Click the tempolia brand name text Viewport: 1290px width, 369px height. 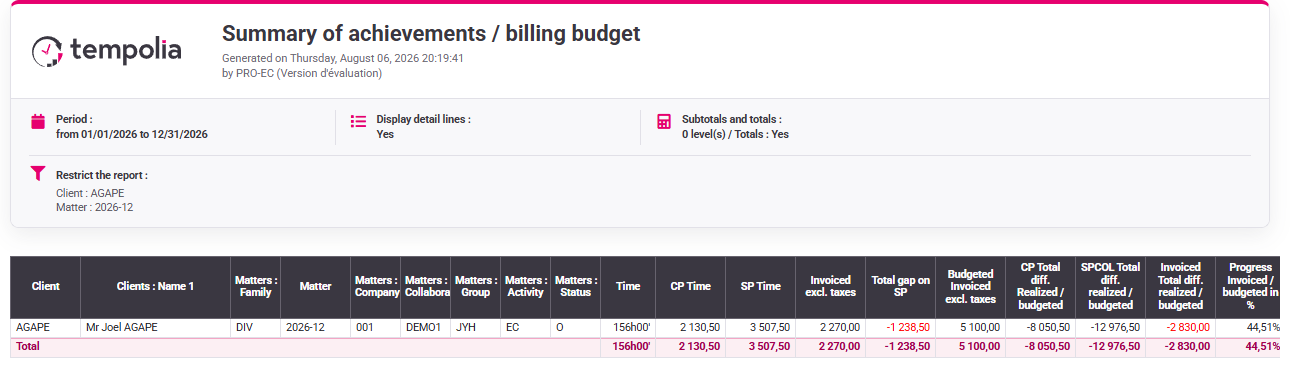[126, 50]
